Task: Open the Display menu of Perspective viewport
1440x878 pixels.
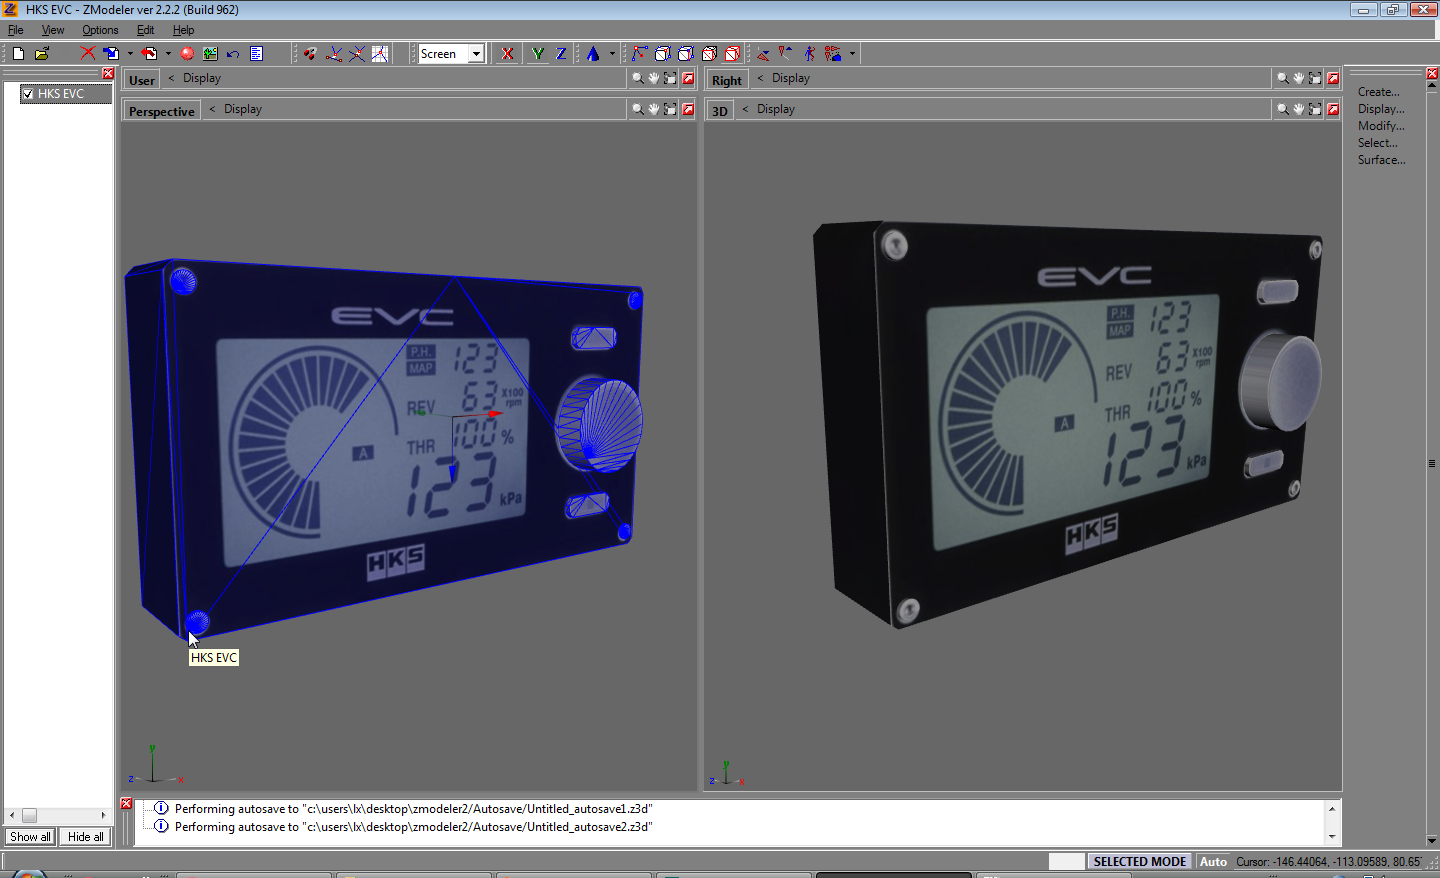Action: click(x=243, y=109)
